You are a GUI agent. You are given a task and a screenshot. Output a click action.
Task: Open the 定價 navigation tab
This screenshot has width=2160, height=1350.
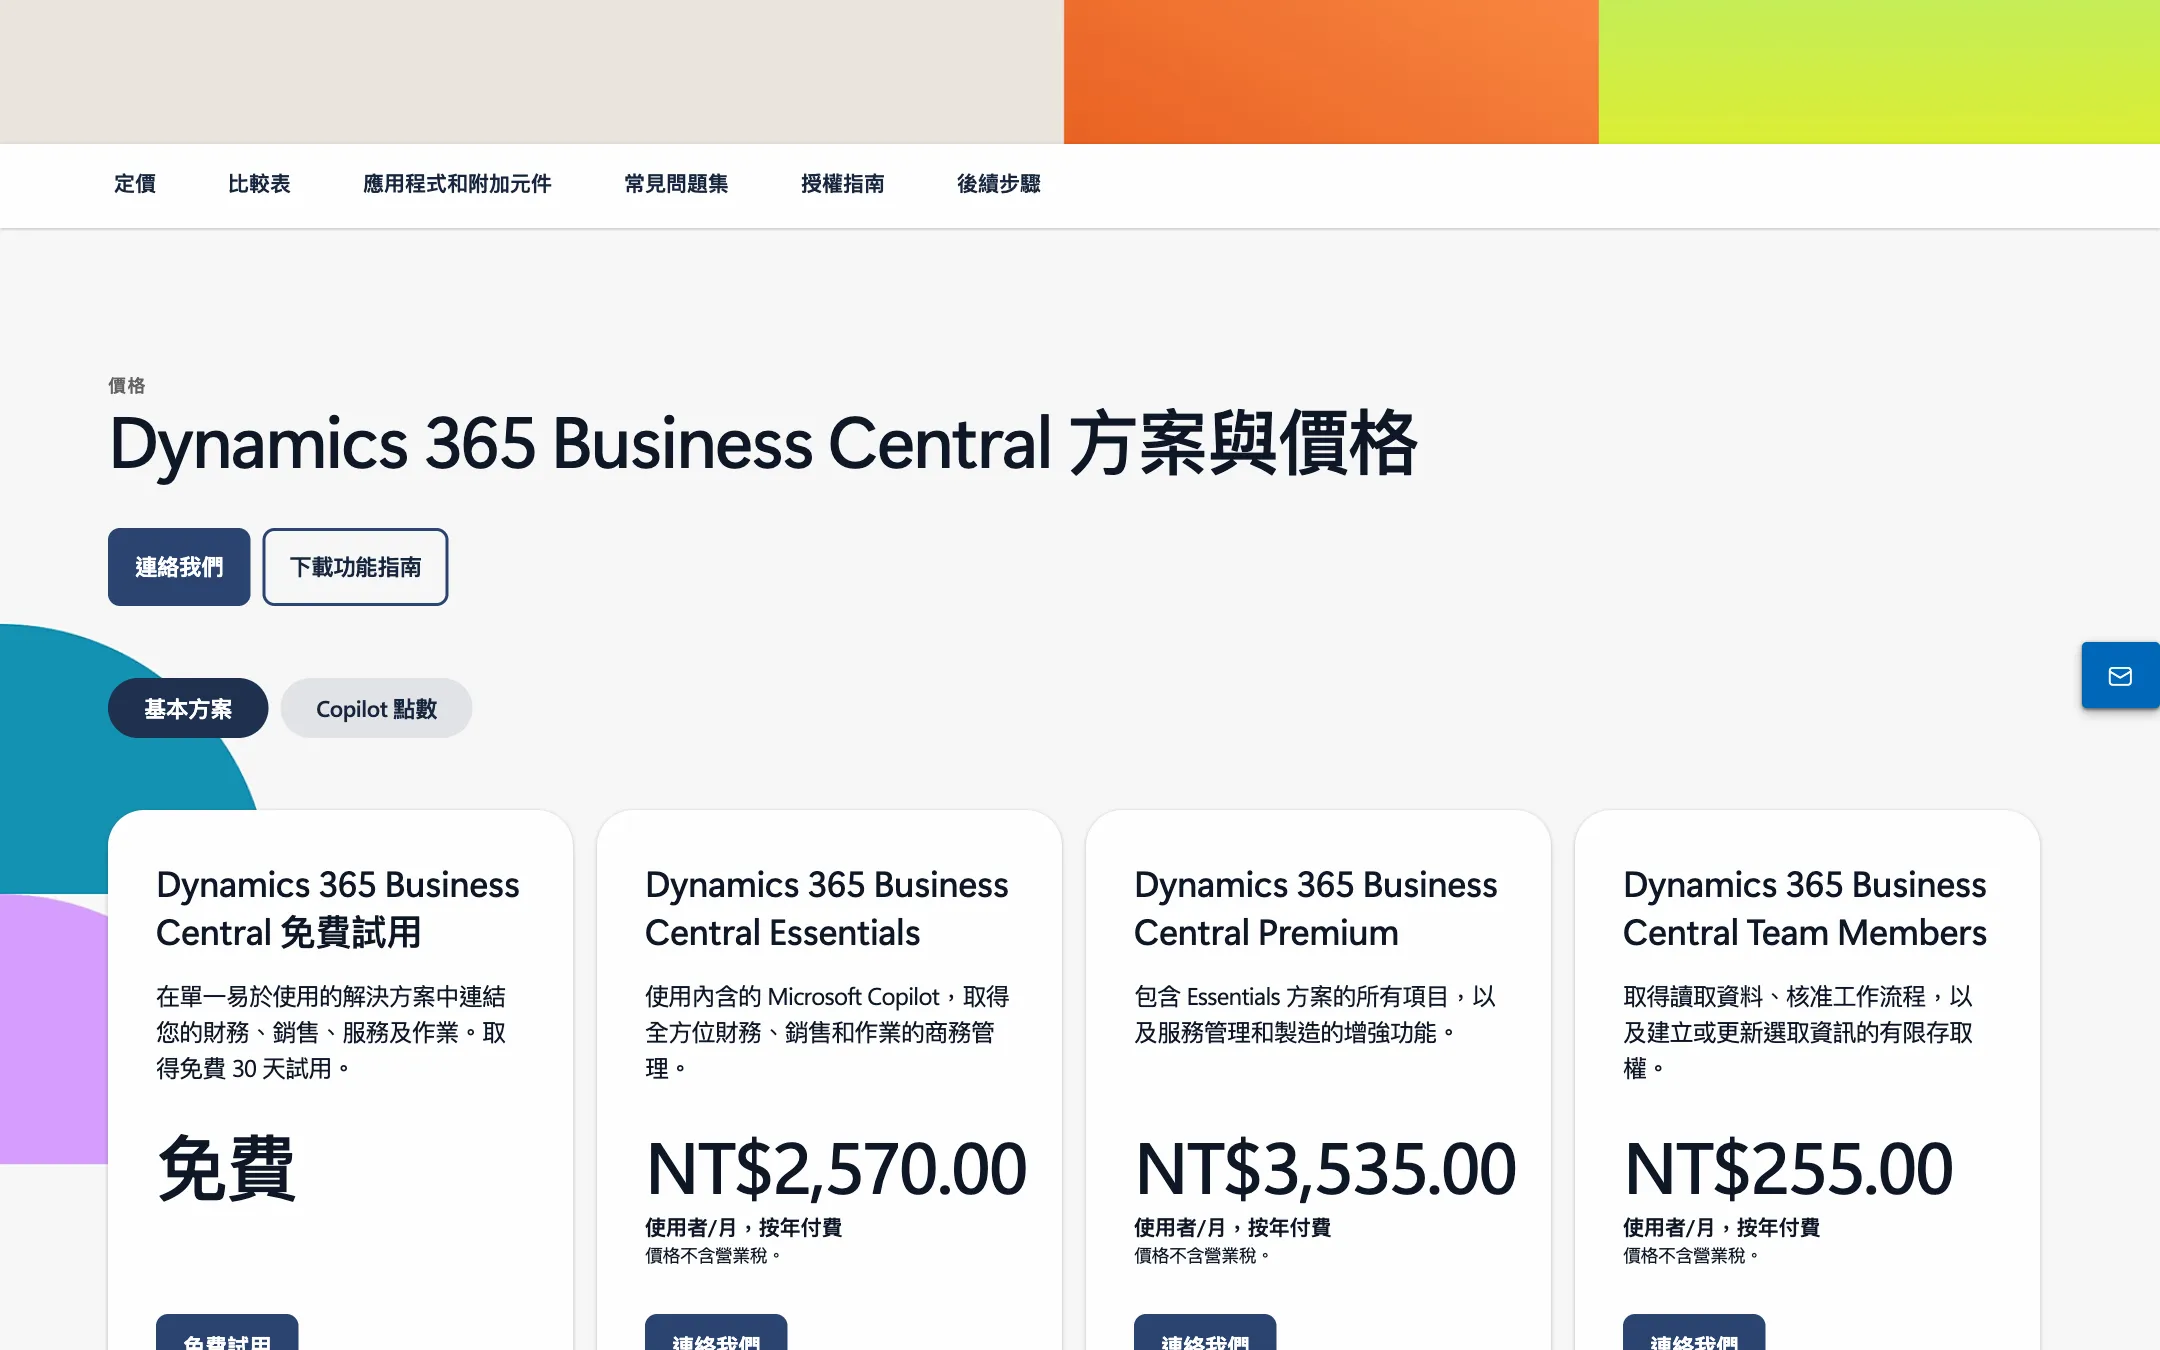(x=135, y=184)
